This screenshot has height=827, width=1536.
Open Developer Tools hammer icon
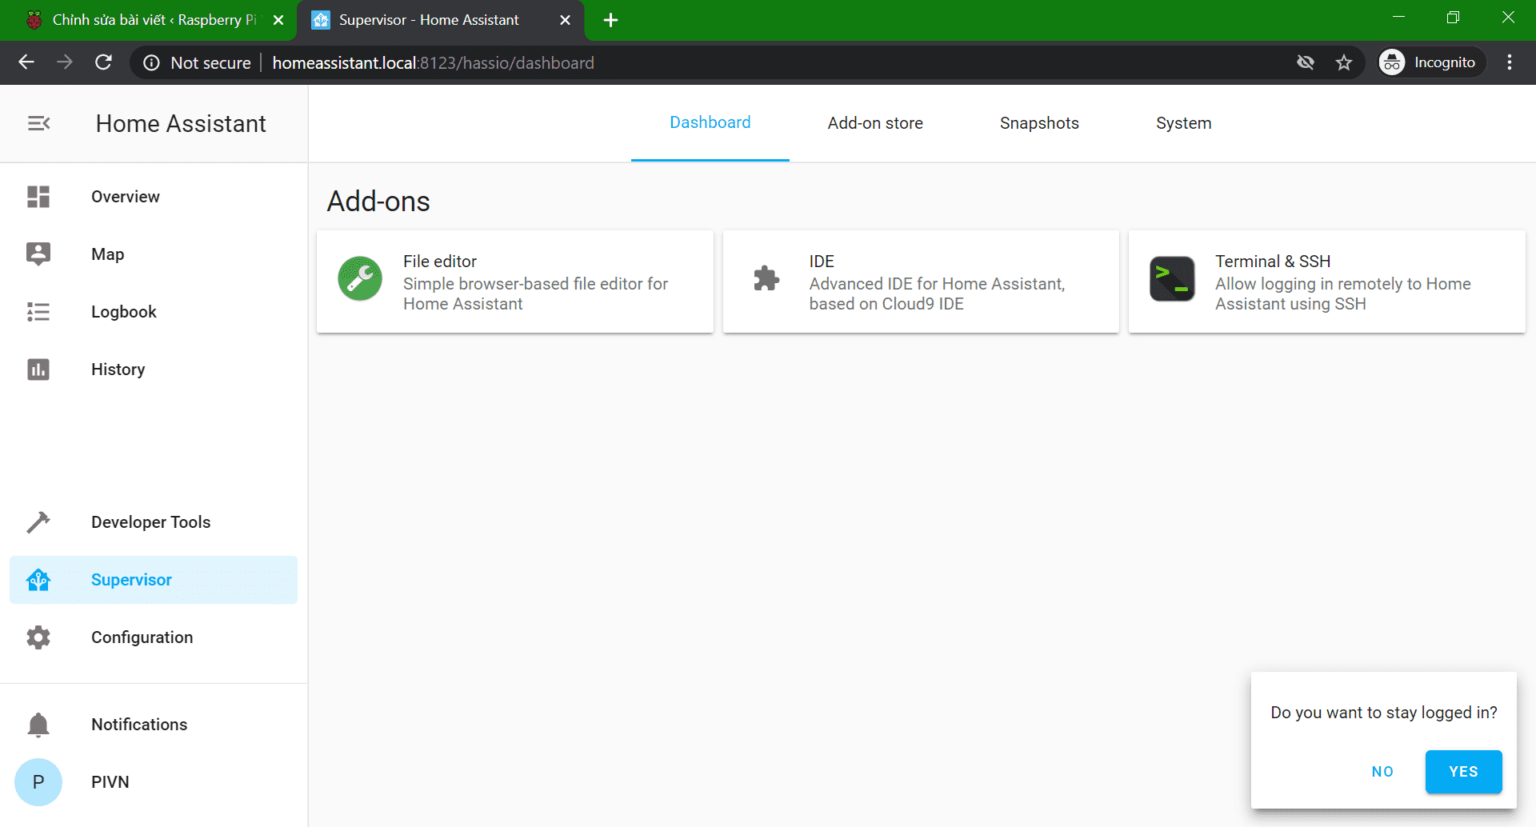pyautogui.click(x=38, y=522)
